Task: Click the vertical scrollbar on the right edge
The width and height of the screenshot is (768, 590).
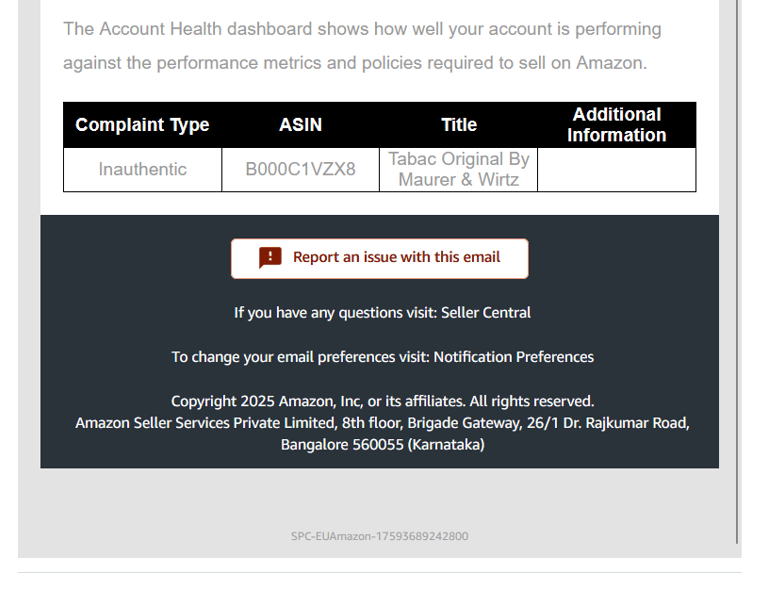Action: [x=737, y=272]
